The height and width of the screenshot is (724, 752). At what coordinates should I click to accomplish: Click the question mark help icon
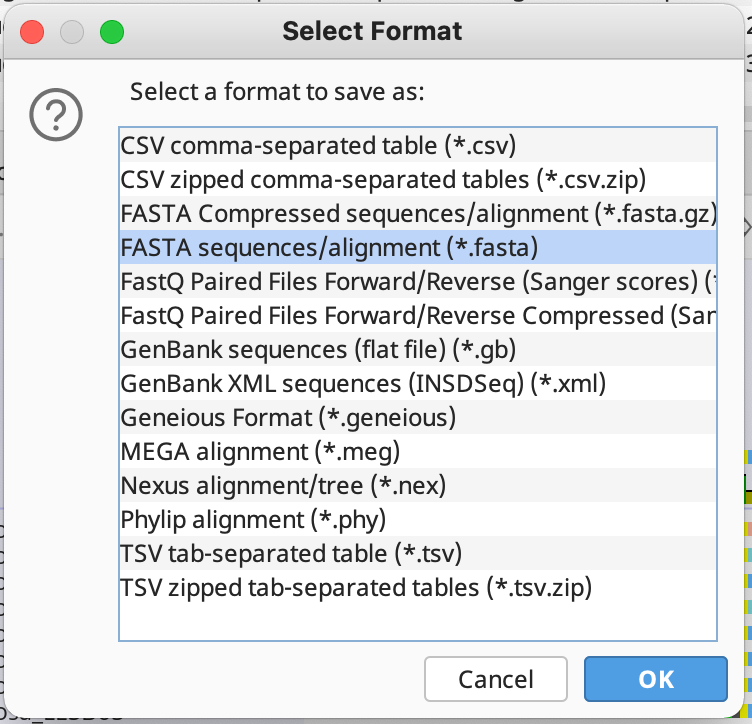pyautogui.click(x=56, y=115)
